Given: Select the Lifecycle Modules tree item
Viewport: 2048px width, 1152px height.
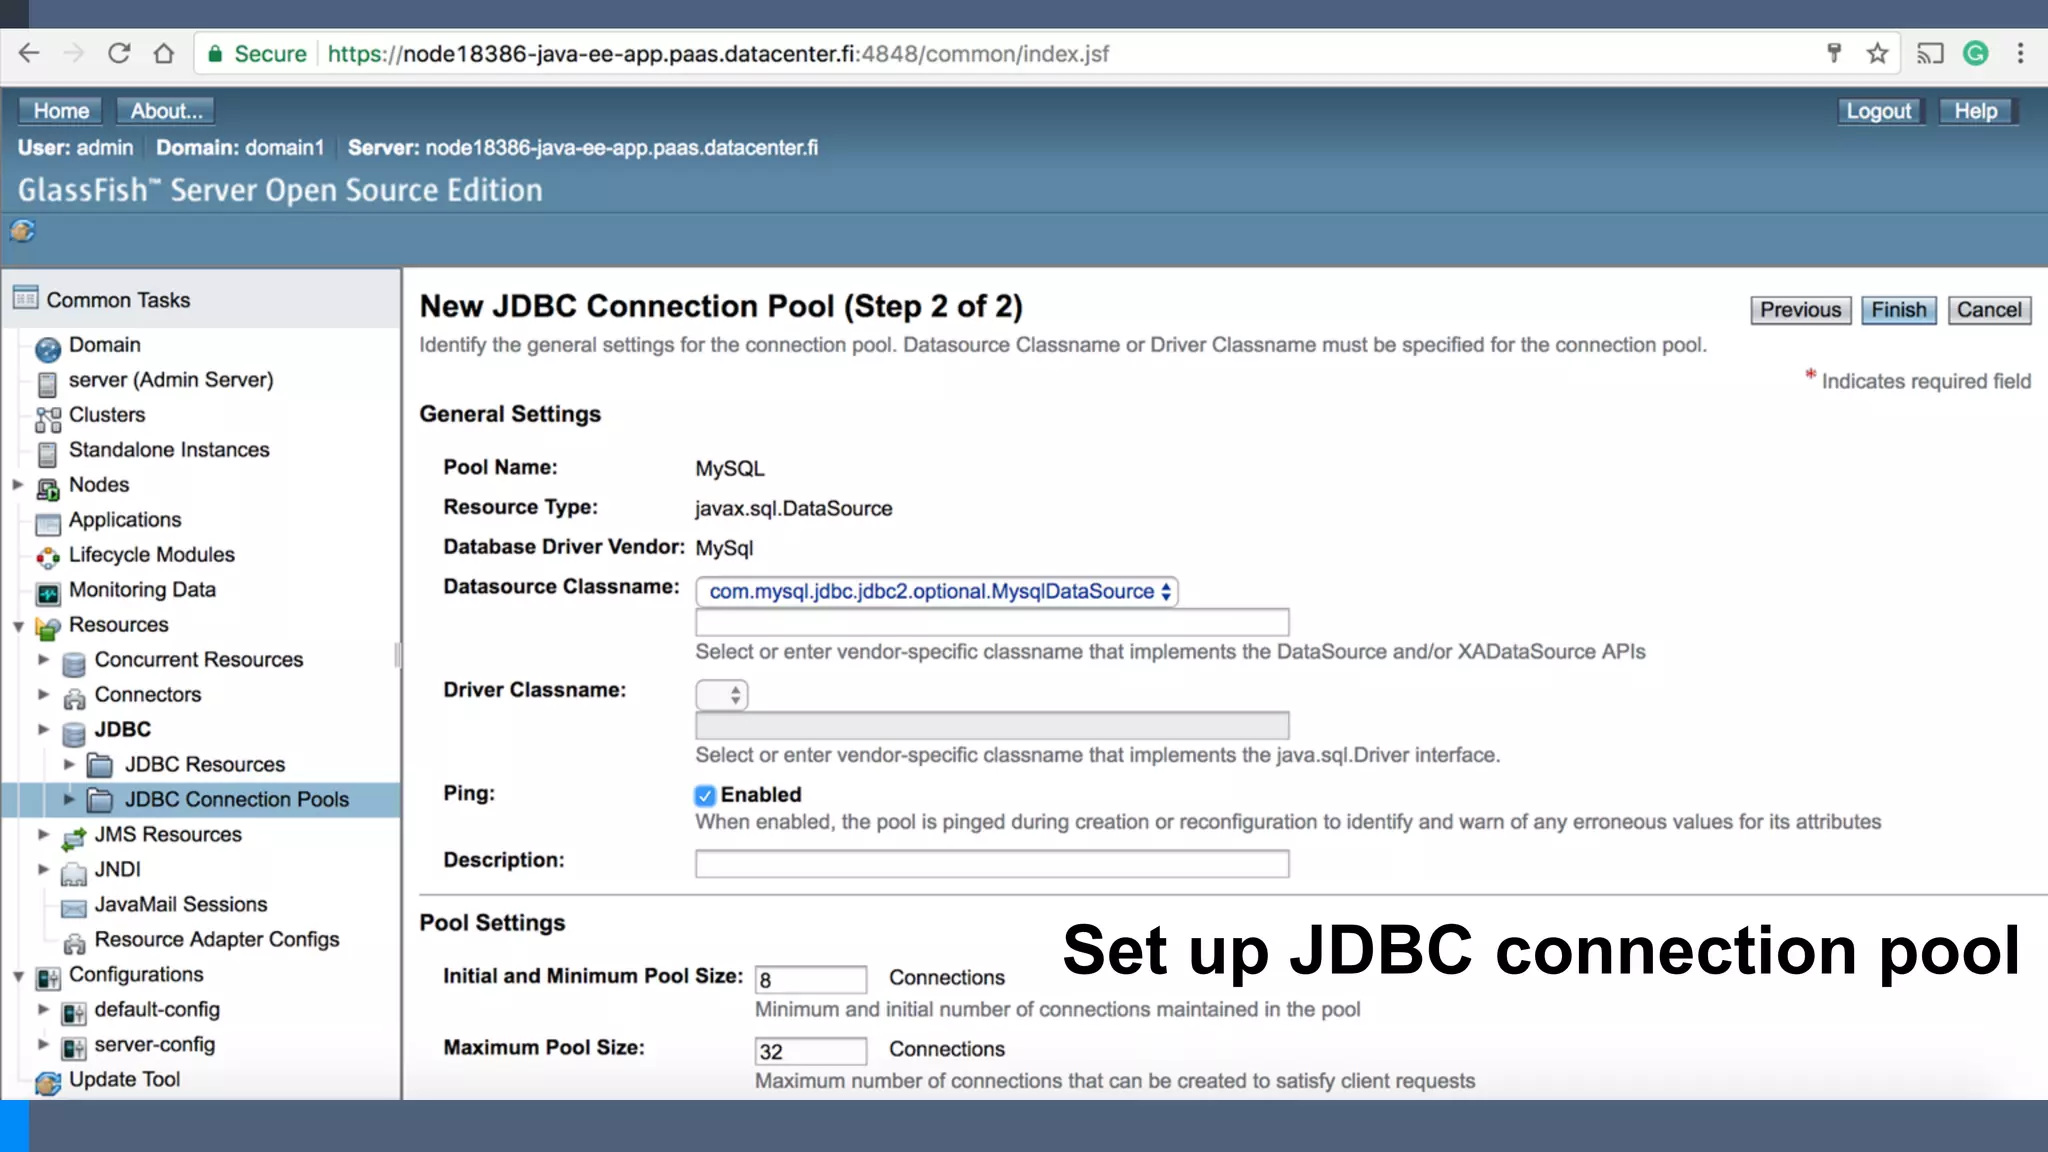Looking at the screenshot, I should (x=152, y=555).
